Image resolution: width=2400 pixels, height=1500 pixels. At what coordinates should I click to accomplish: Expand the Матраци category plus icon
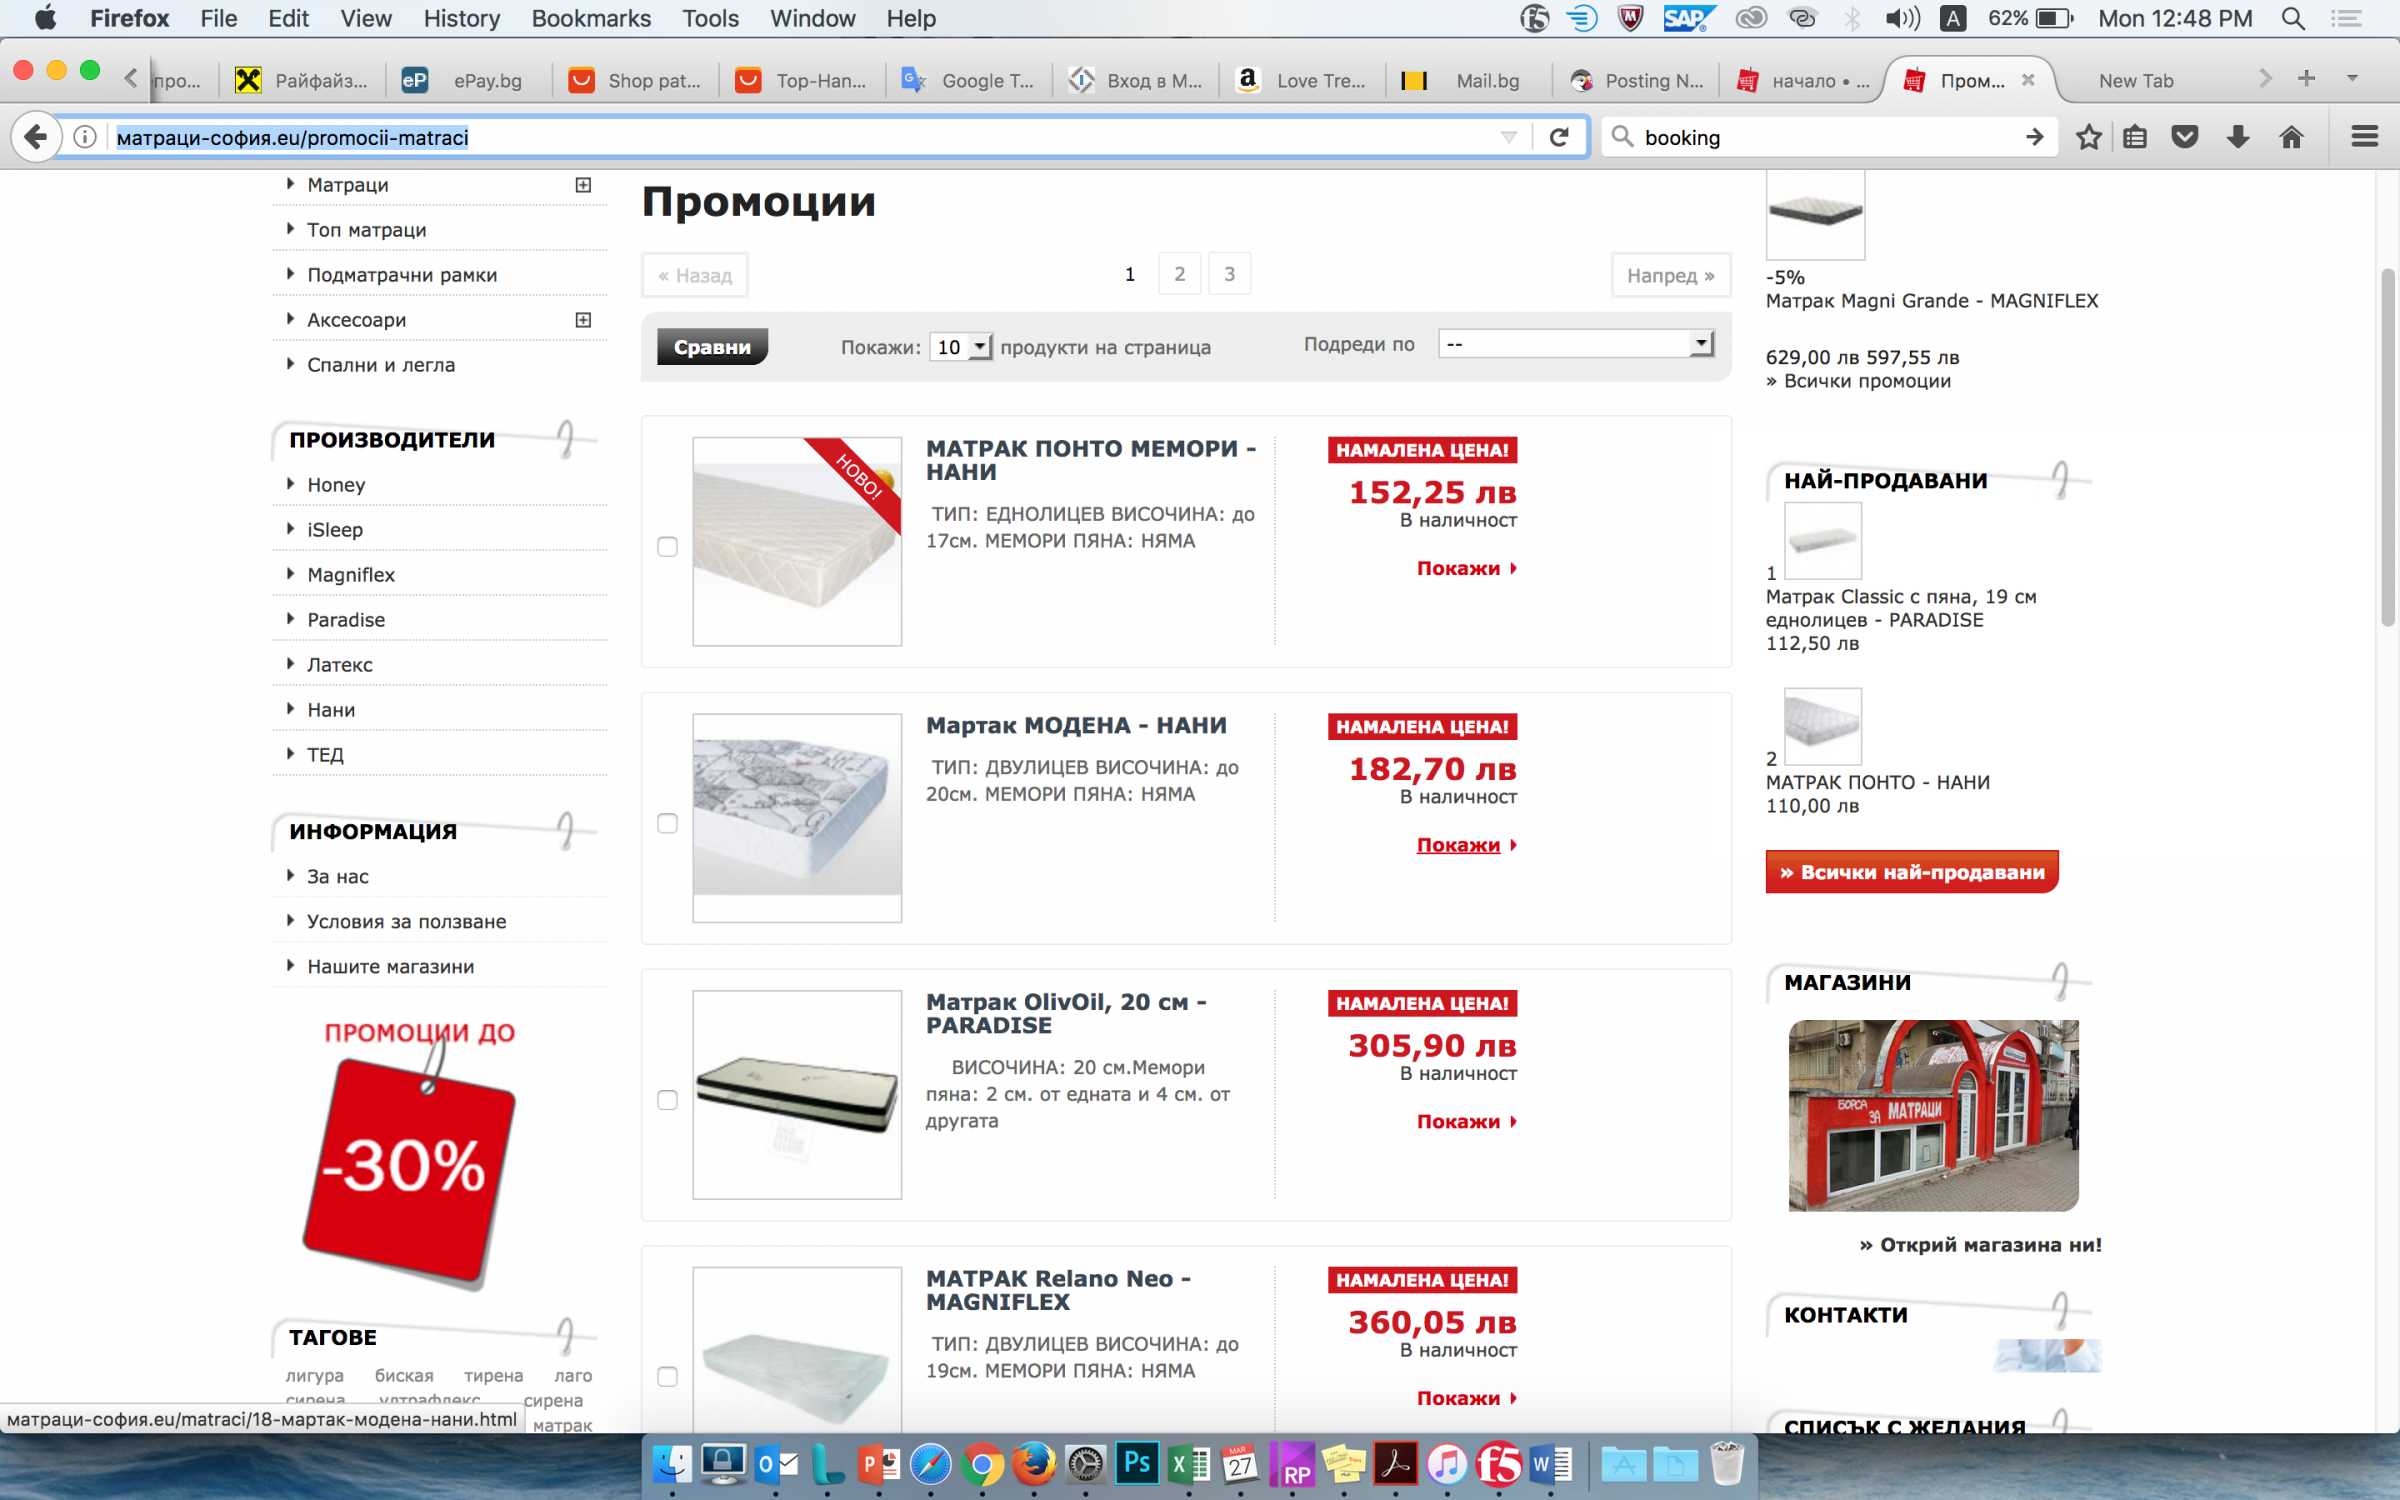583,185
